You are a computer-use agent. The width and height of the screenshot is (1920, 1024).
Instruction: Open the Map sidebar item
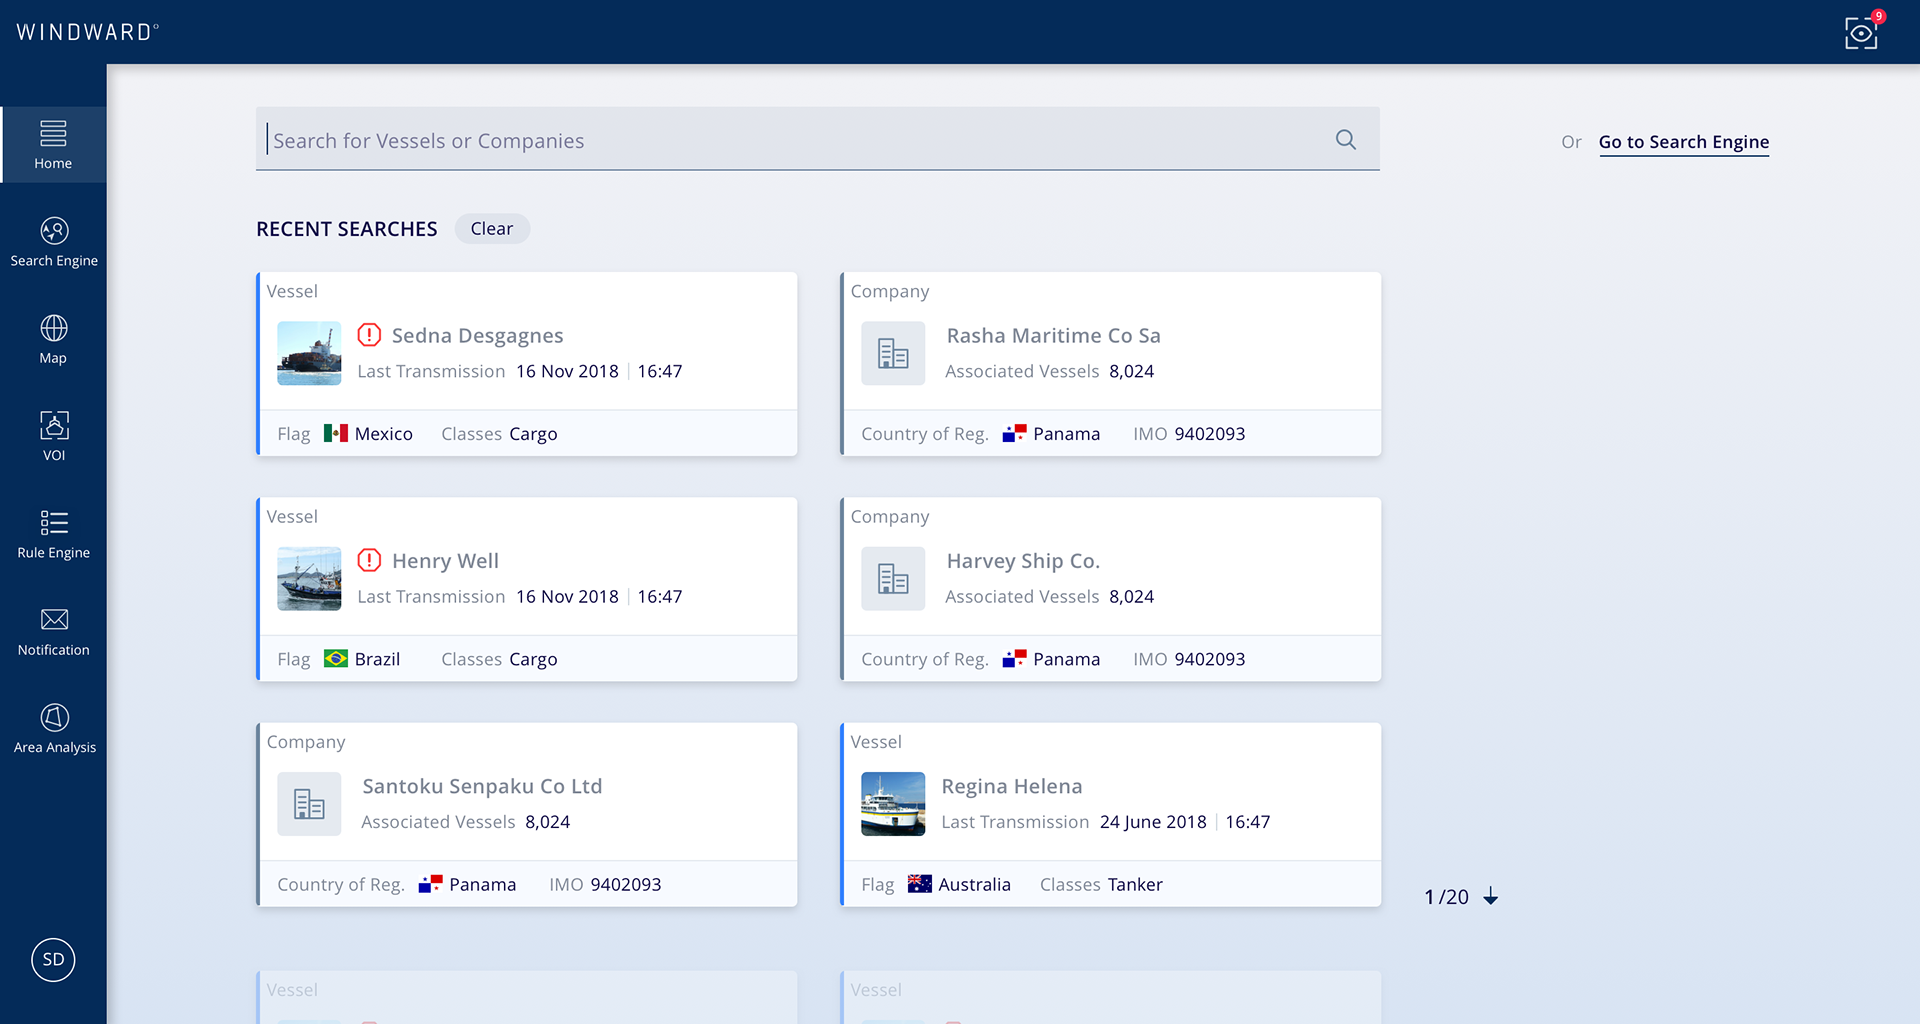[53, 340]
